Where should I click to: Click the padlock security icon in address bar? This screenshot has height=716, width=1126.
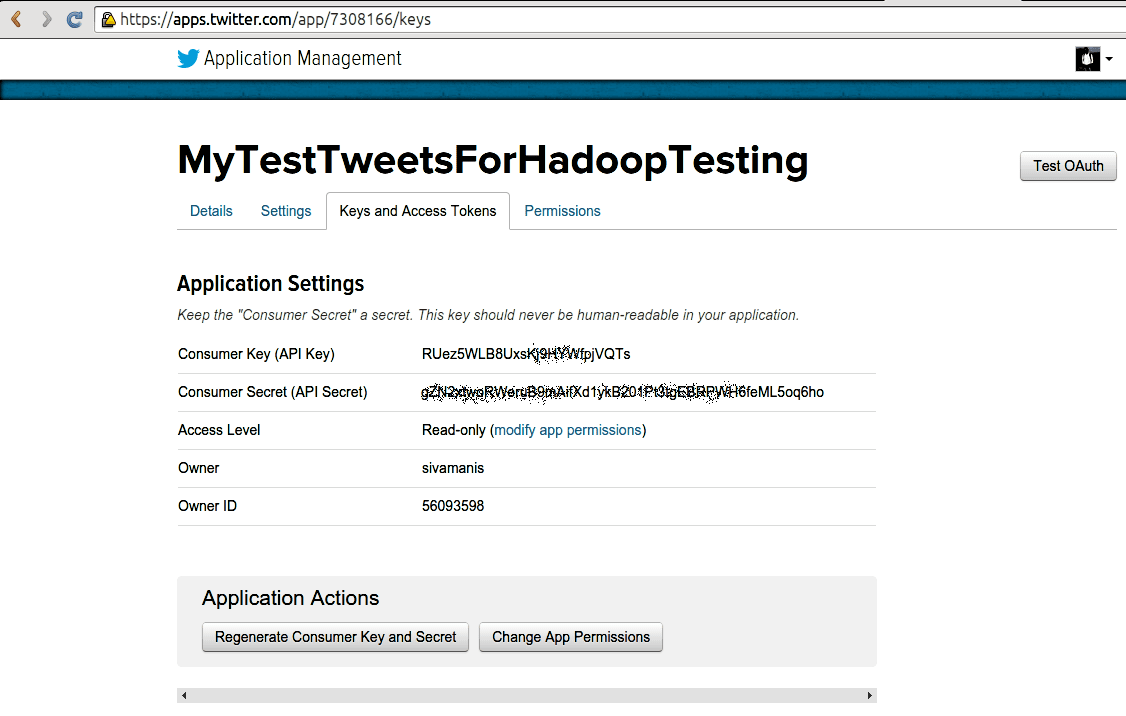coord(108,19)
